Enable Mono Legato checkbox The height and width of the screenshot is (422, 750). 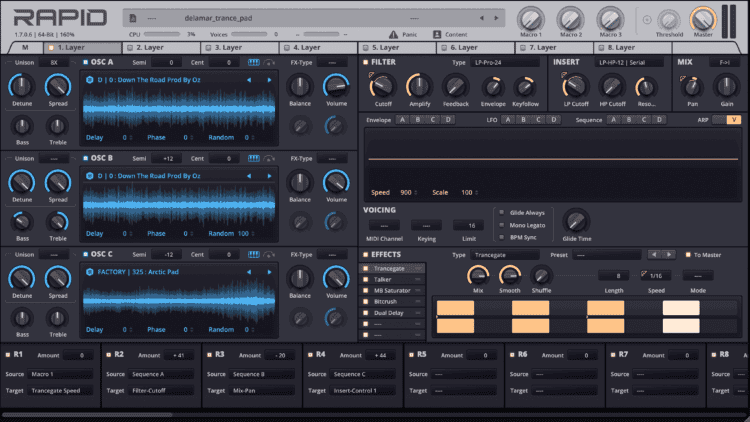[502, 225]
